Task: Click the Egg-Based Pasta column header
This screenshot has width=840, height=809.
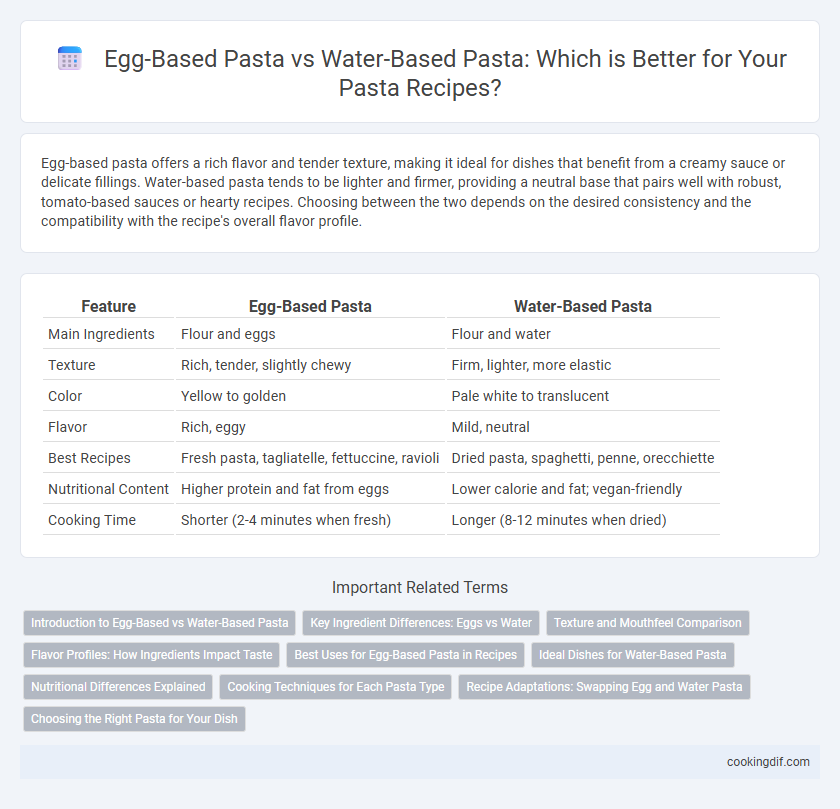Action: (310, 306)
